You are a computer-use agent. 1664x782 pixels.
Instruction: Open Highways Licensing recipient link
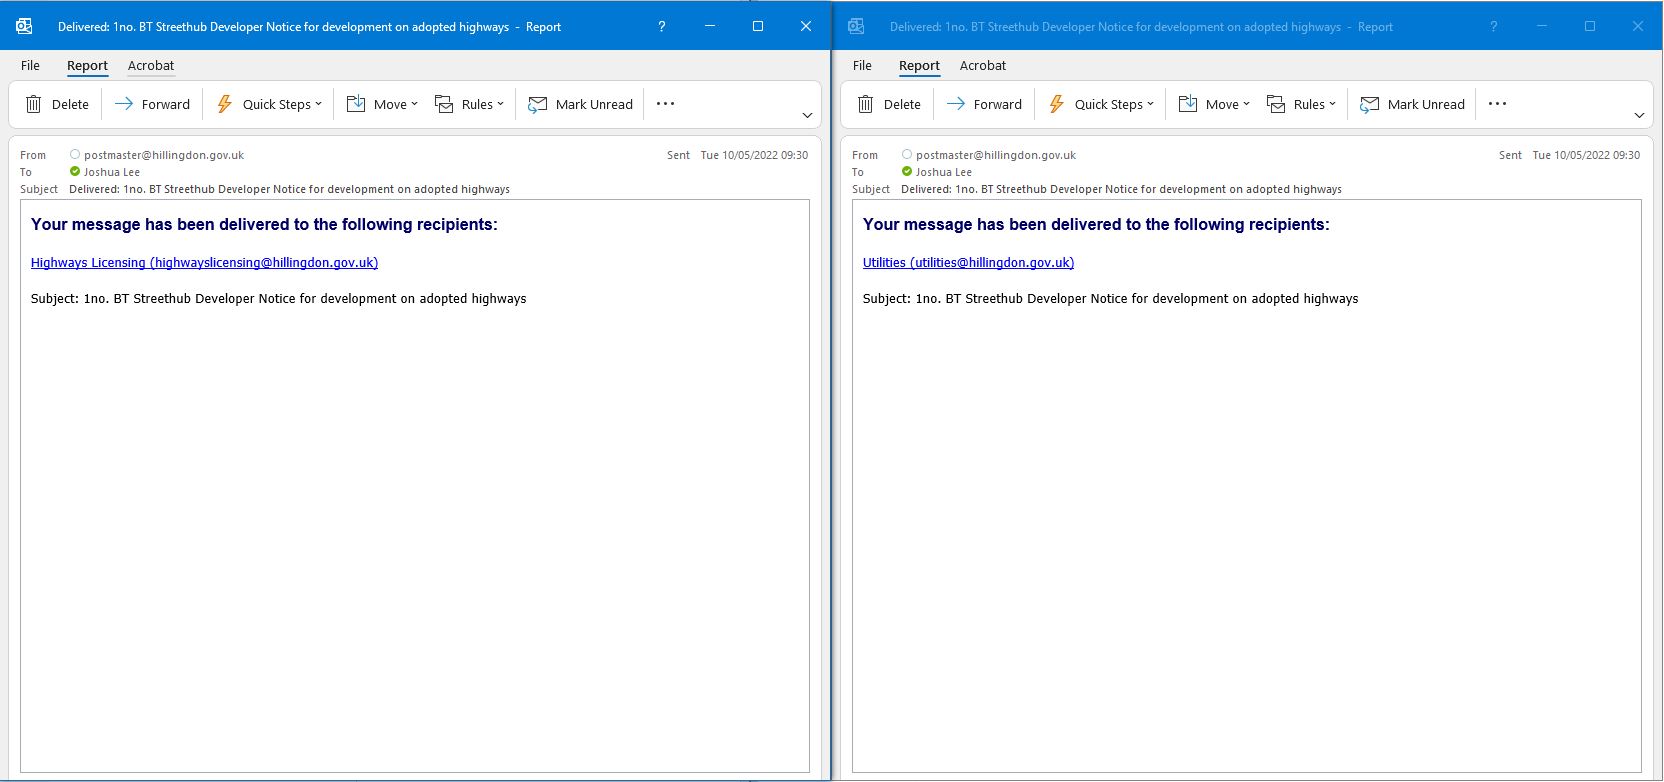coord(204,262)
